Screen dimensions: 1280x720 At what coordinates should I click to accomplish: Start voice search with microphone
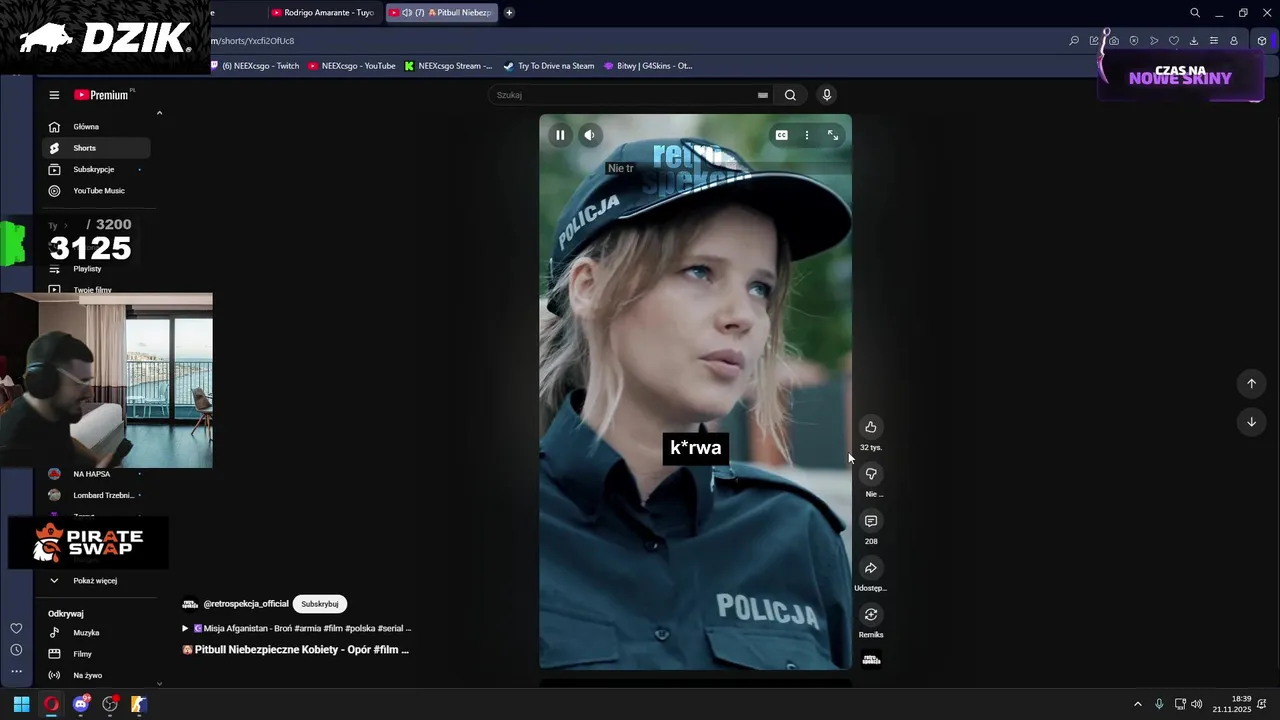(826, 95)
